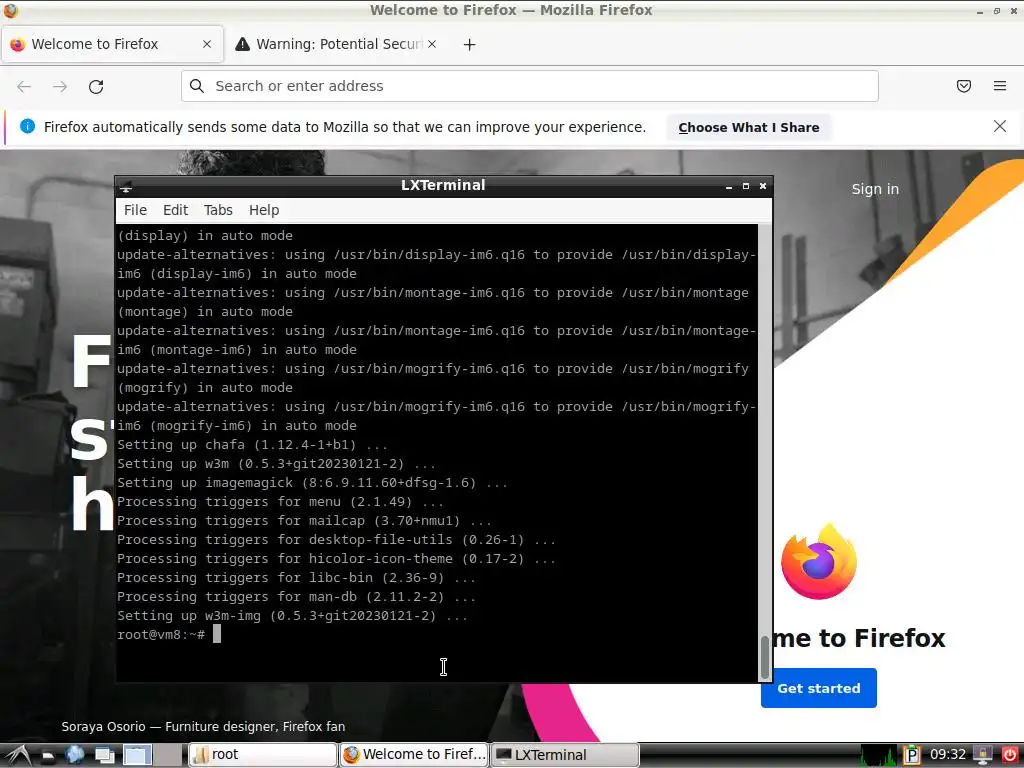Maximize the LXTerminal window

[746, 186]
